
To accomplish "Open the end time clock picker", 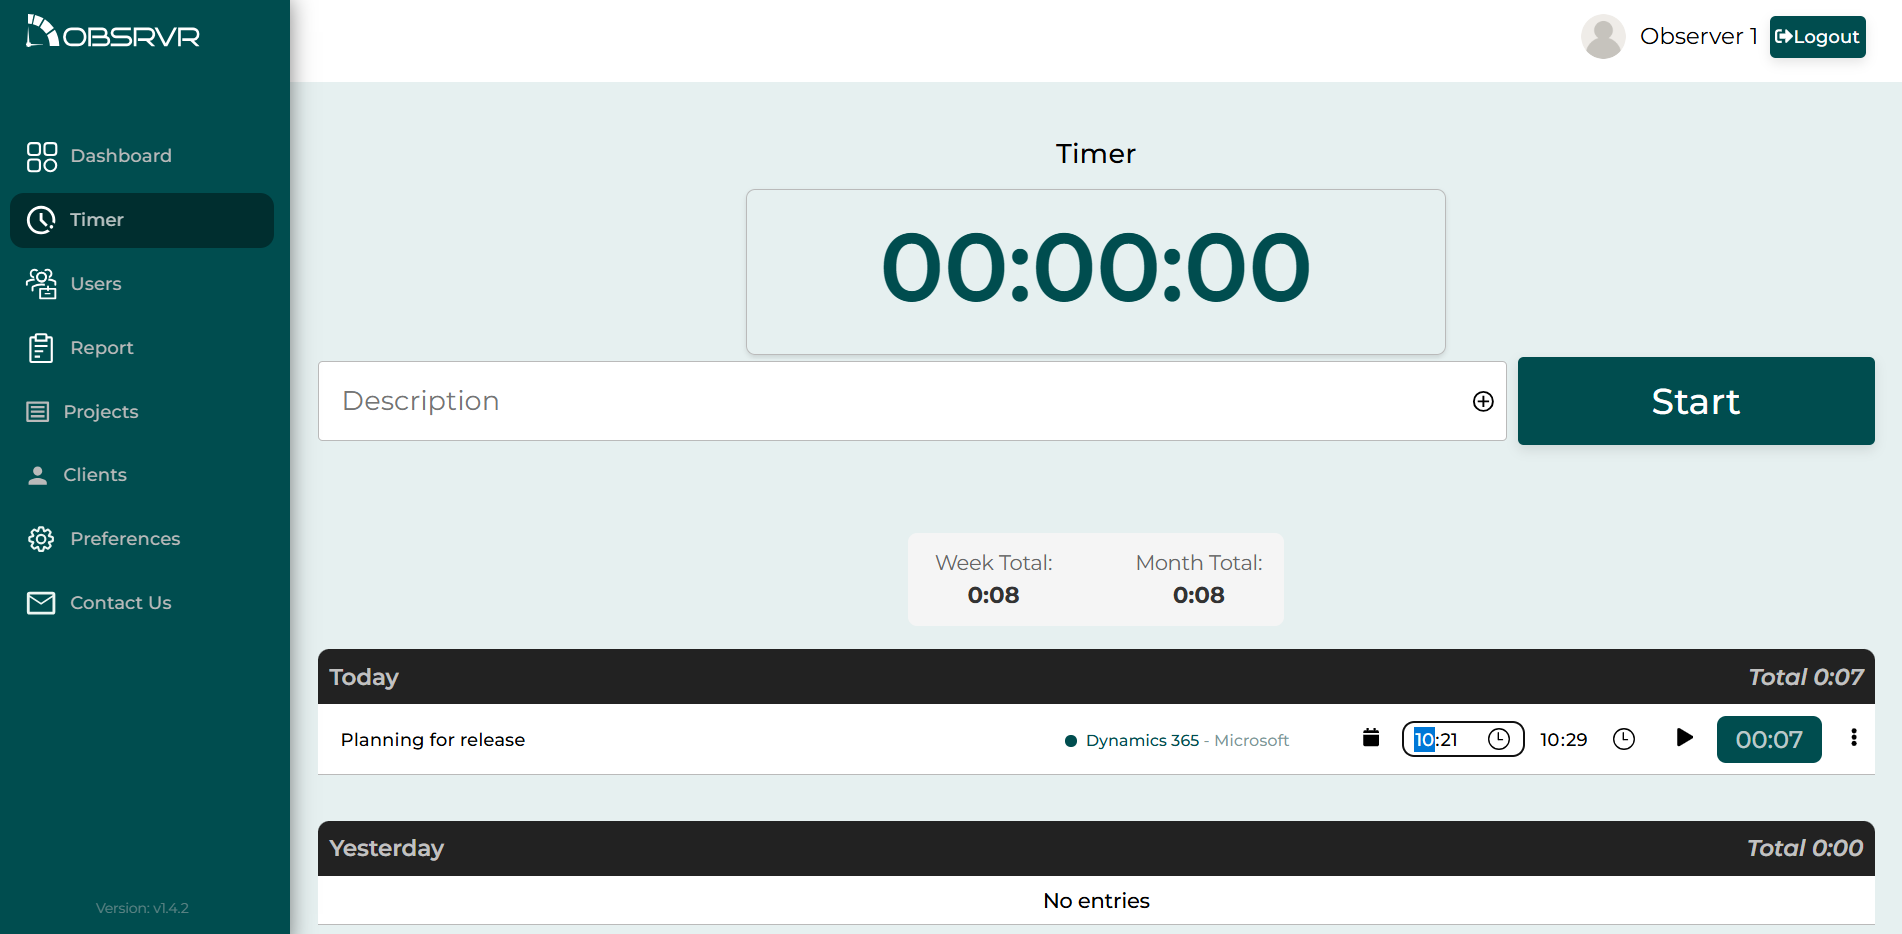I will (x=1624, y=739).
